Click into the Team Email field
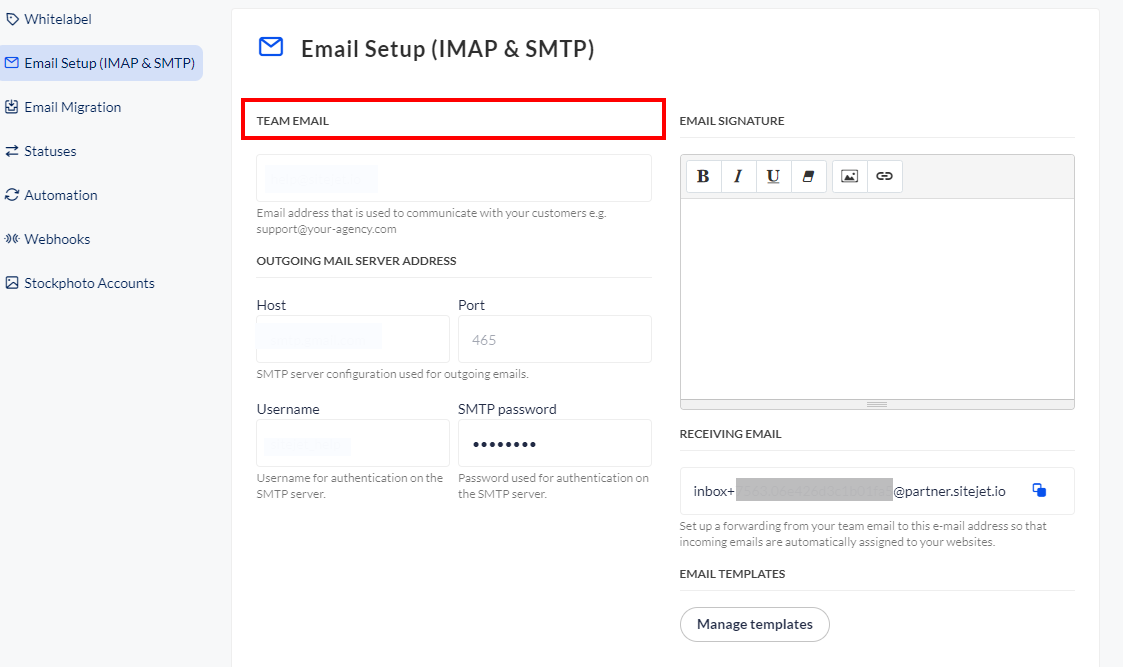The image size is (1123, 667). point(453,178)
